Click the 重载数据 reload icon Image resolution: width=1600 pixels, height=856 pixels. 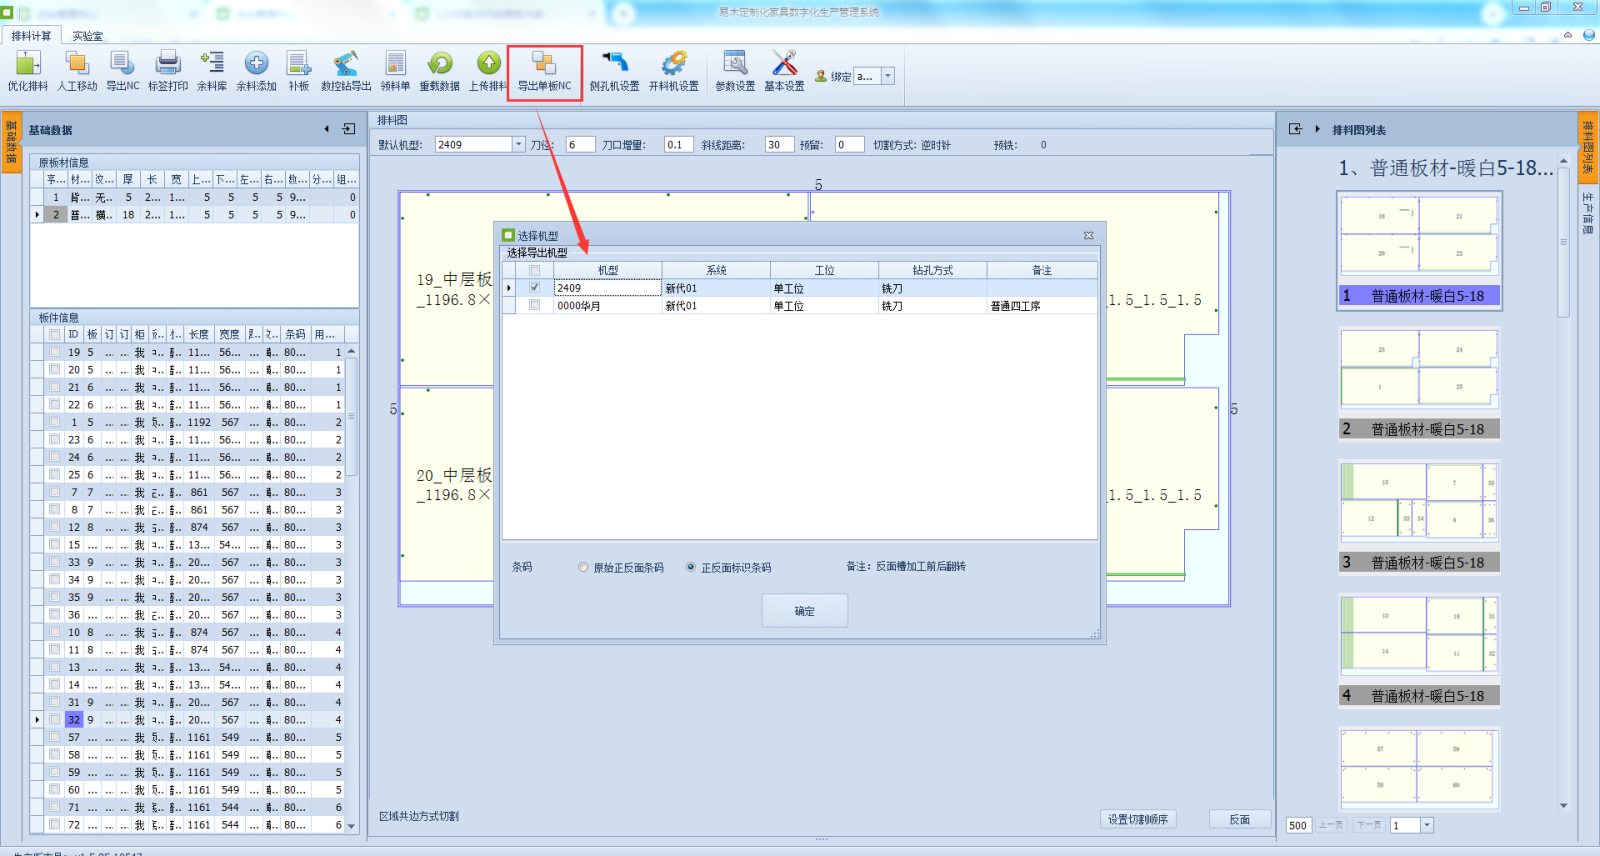(x=439, y=66)
